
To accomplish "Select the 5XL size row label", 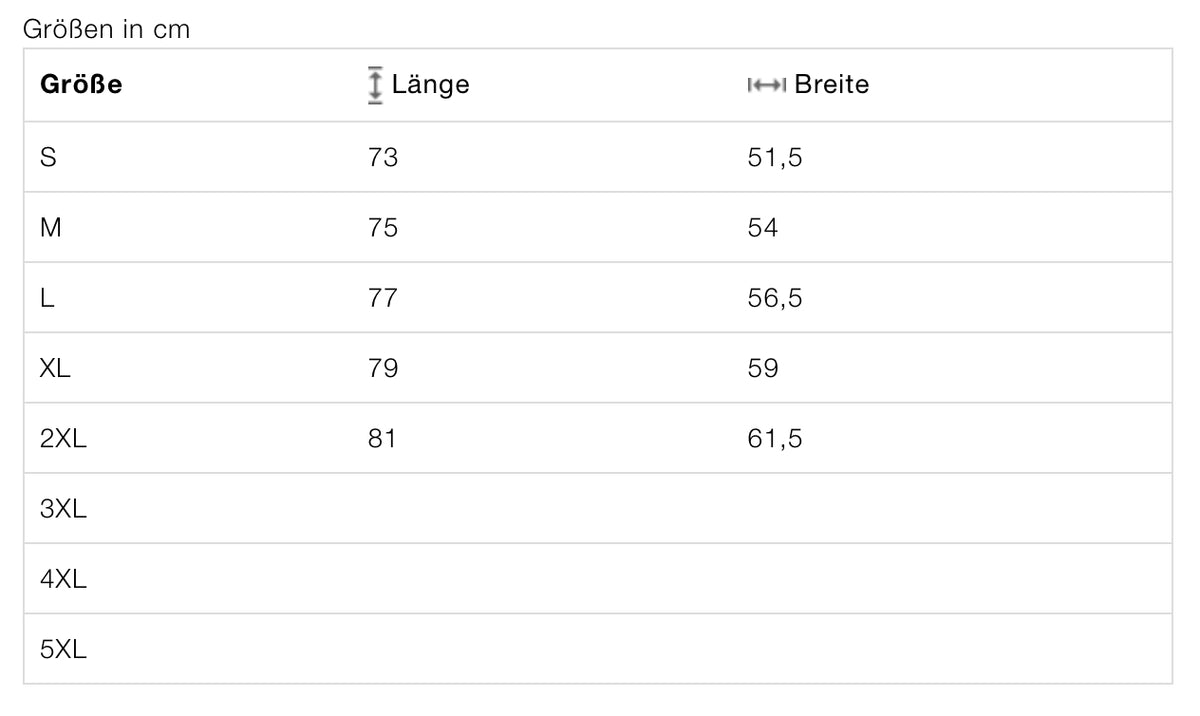I will click(63, 649).
